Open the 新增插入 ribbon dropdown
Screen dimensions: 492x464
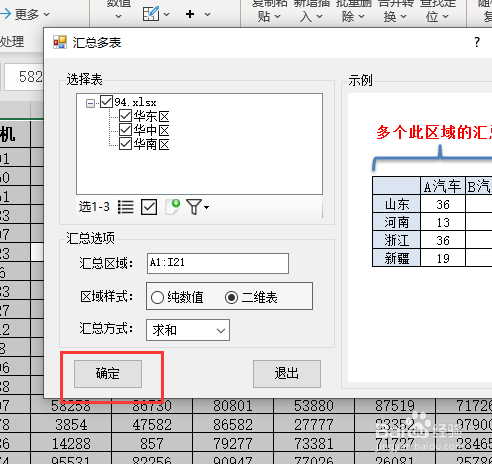pyautogui.click(x=311, y=10)
